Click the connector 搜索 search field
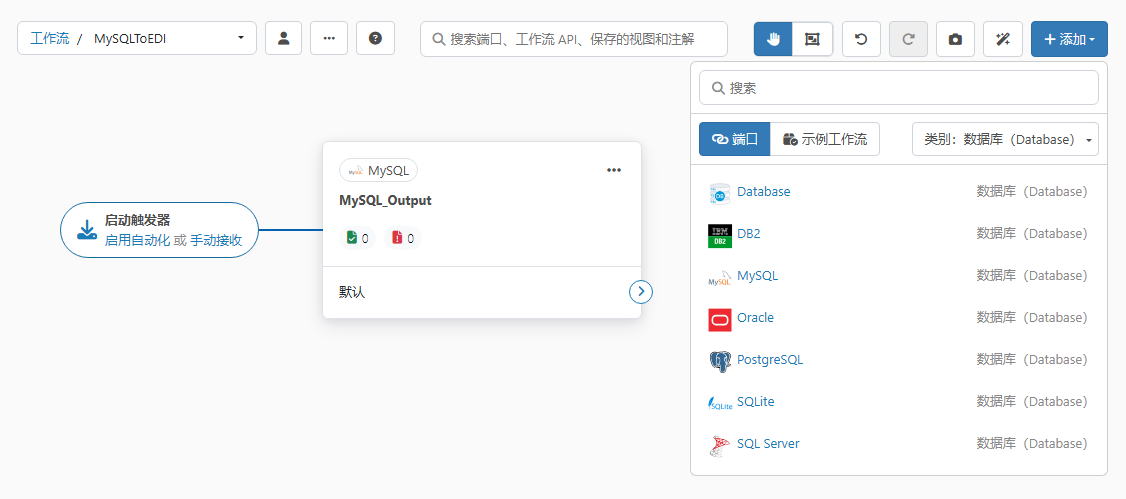The height and width of the screenshot is (499, 1126). (x=898, y=88)
